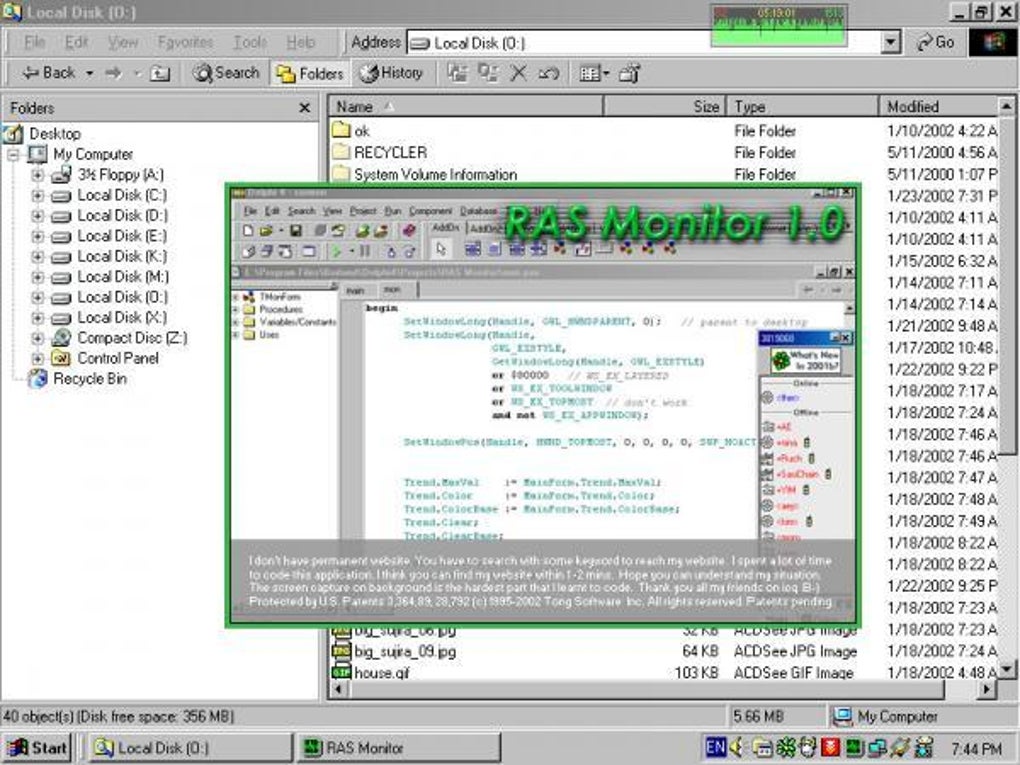
Task: Open the Address bar dropdown list
Action: click(890, 43)
